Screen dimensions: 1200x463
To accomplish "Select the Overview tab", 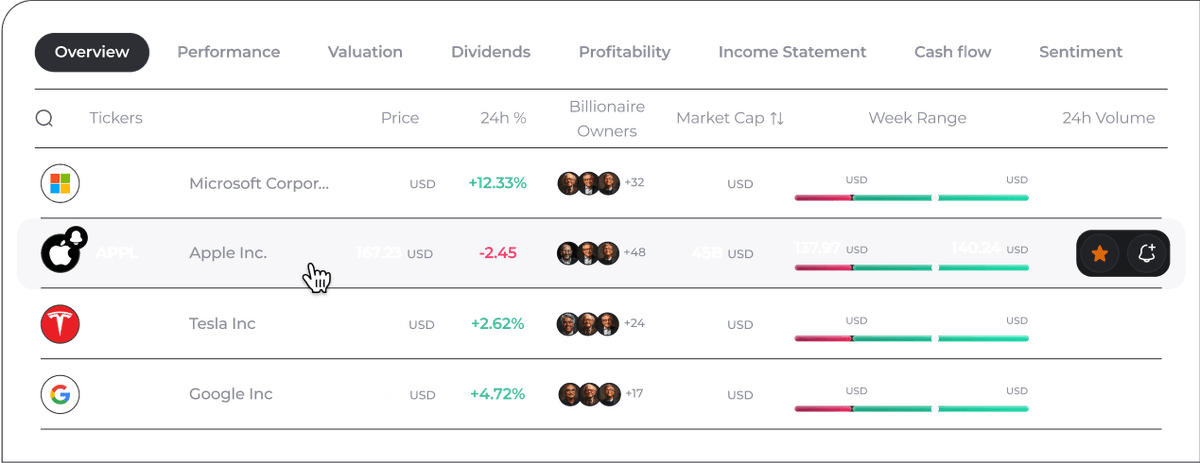I will click(x=92, y=53).
